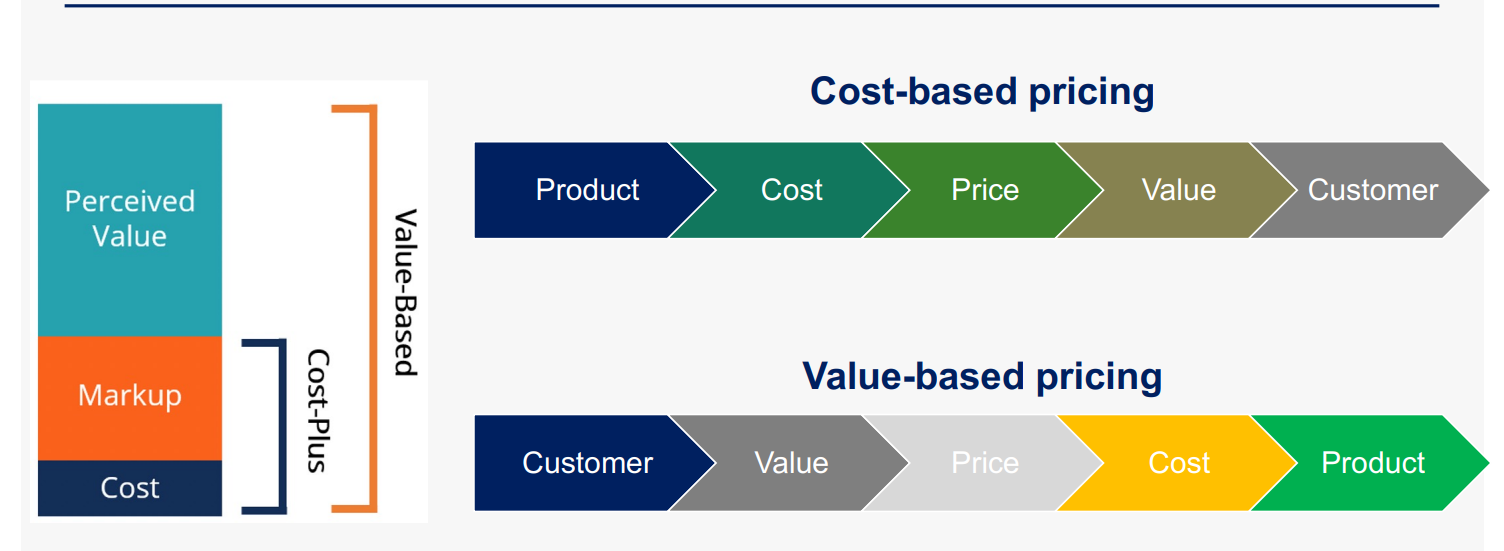Viewport: 1504px width, 551px height.
Task: Select the navy Customer chevron under Value-based pricing
Action: 587,463
